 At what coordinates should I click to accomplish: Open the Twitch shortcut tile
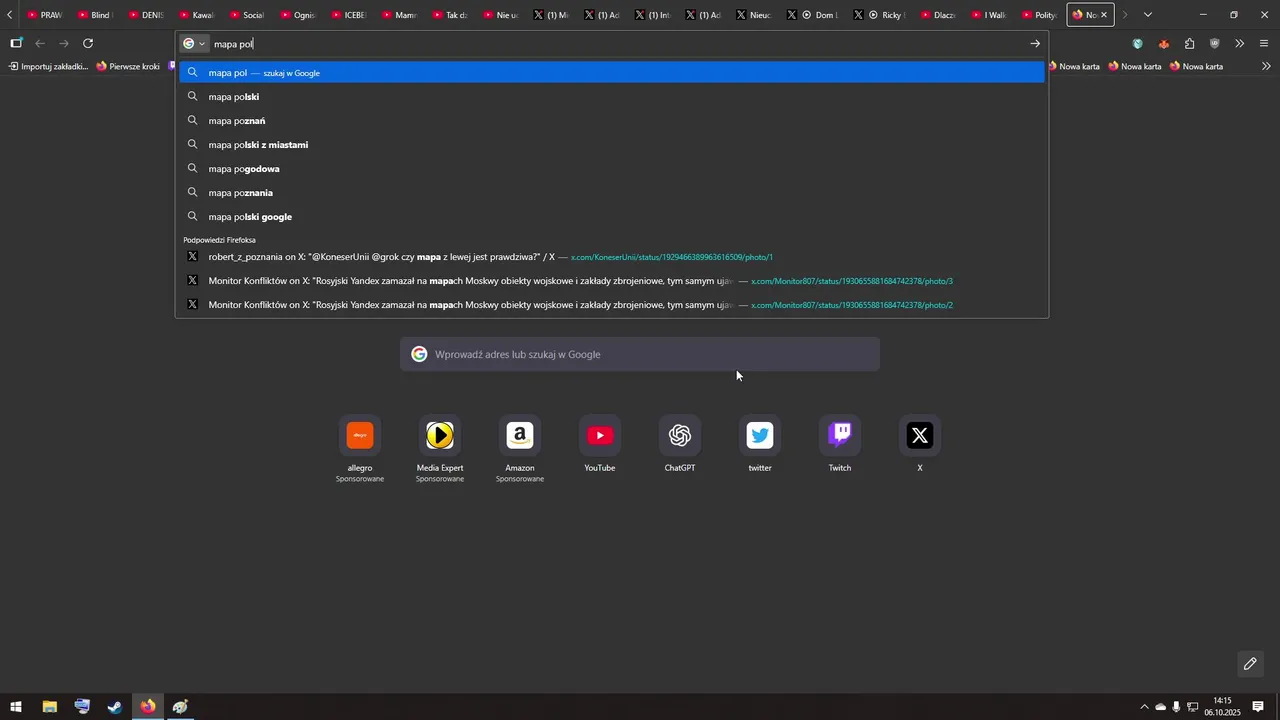click(x=840, y=436)
